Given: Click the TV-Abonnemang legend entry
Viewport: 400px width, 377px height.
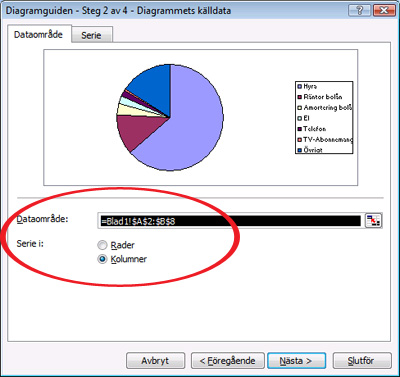Looking at the screenshot, I should (325, 139).
